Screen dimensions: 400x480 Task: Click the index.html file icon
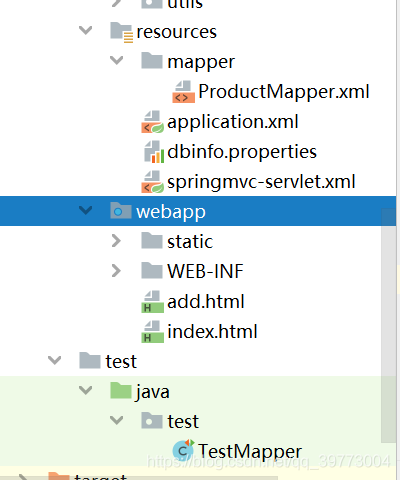coord(153,332)
